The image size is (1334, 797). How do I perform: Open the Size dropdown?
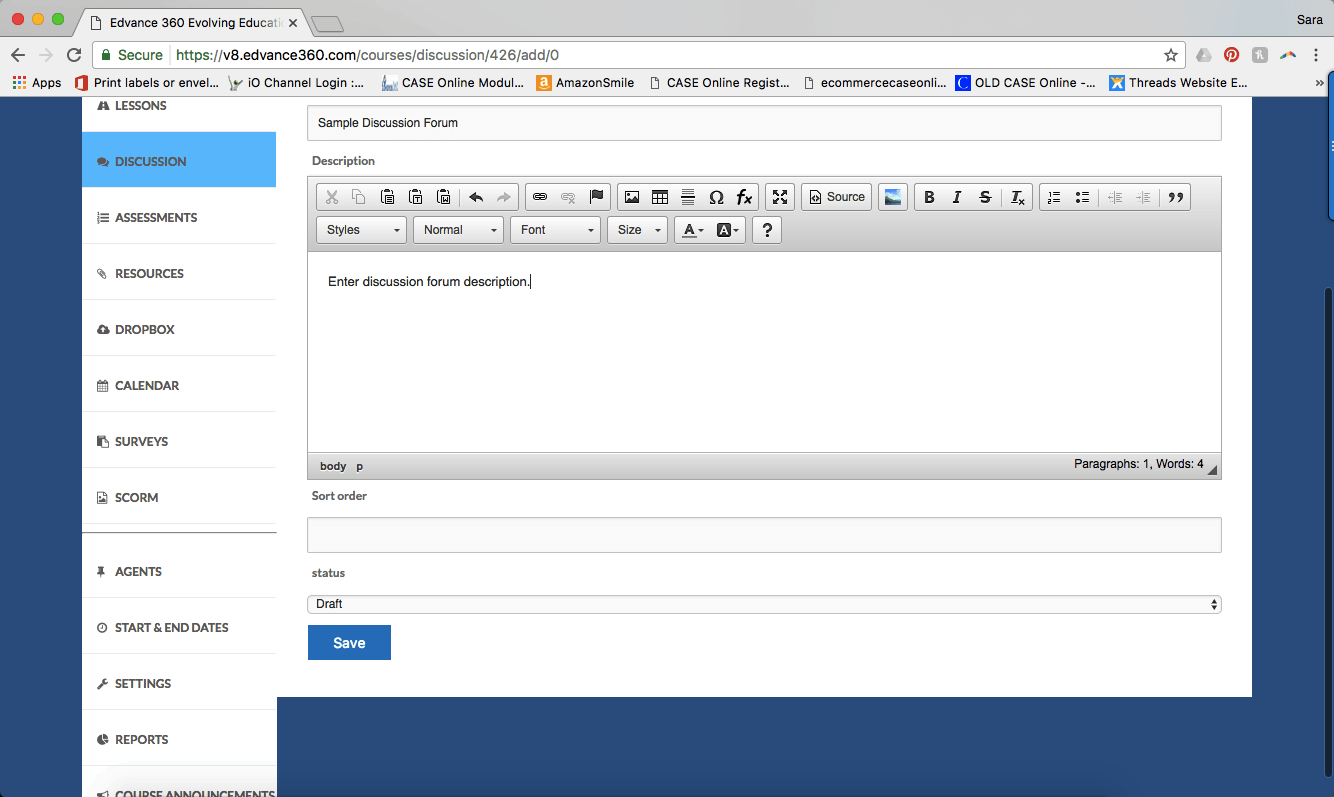tap(637, 230)
